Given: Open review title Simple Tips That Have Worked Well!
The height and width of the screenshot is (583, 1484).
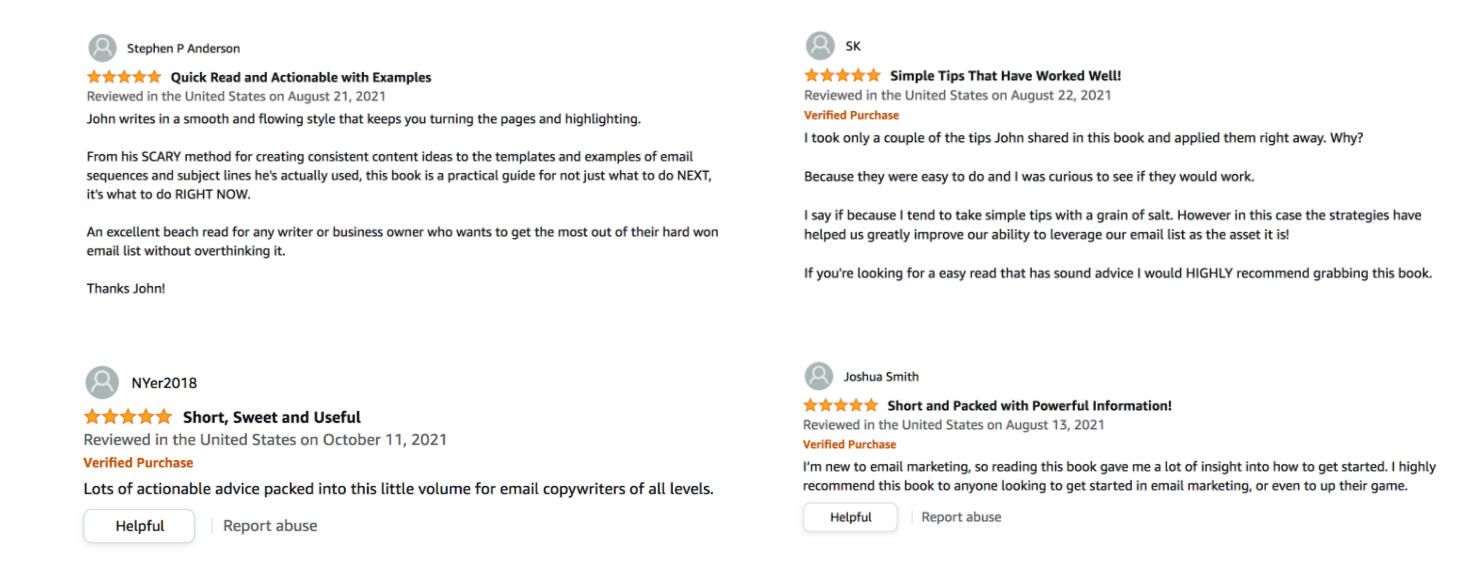Looking at the screenshot, I should point(1005,75).
